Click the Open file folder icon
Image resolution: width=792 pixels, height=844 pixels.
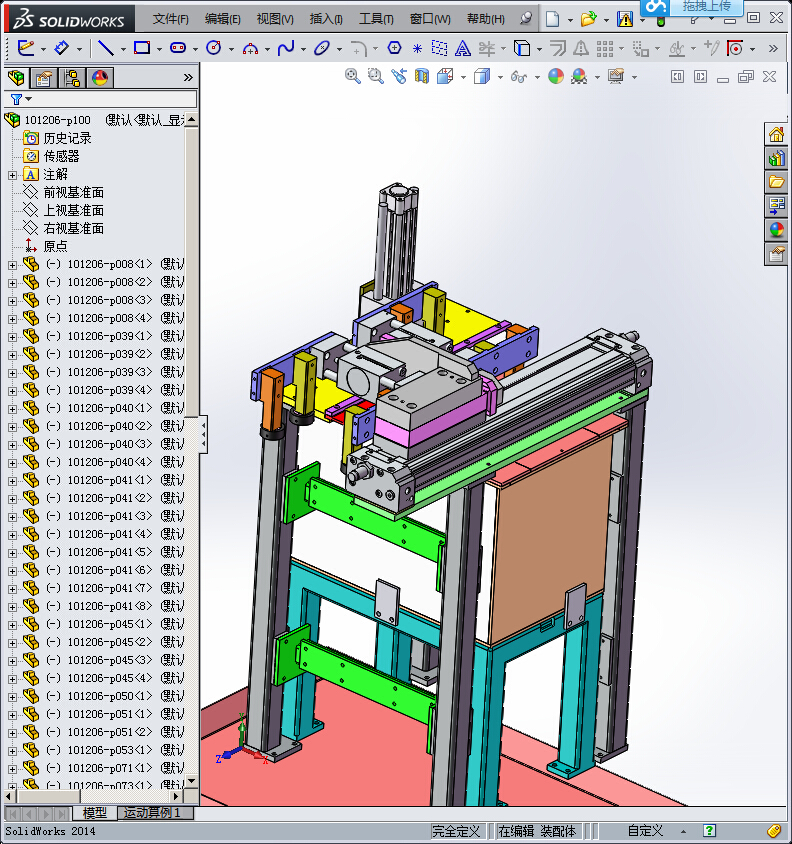(588, 19)
